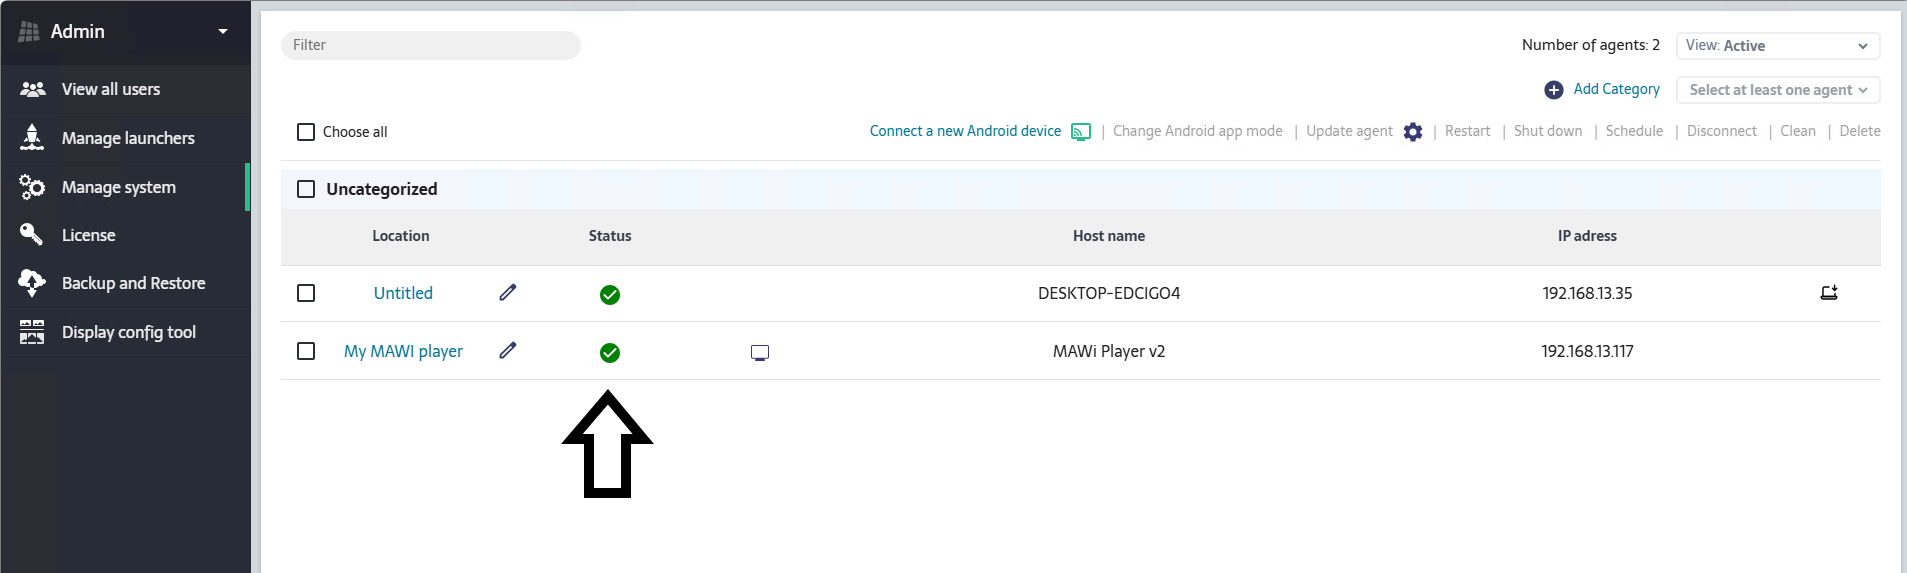This screenshot has height=573, width=1907.
Task: Check the Uncategorized group checkbox
Action: click(x=306, y=189)
